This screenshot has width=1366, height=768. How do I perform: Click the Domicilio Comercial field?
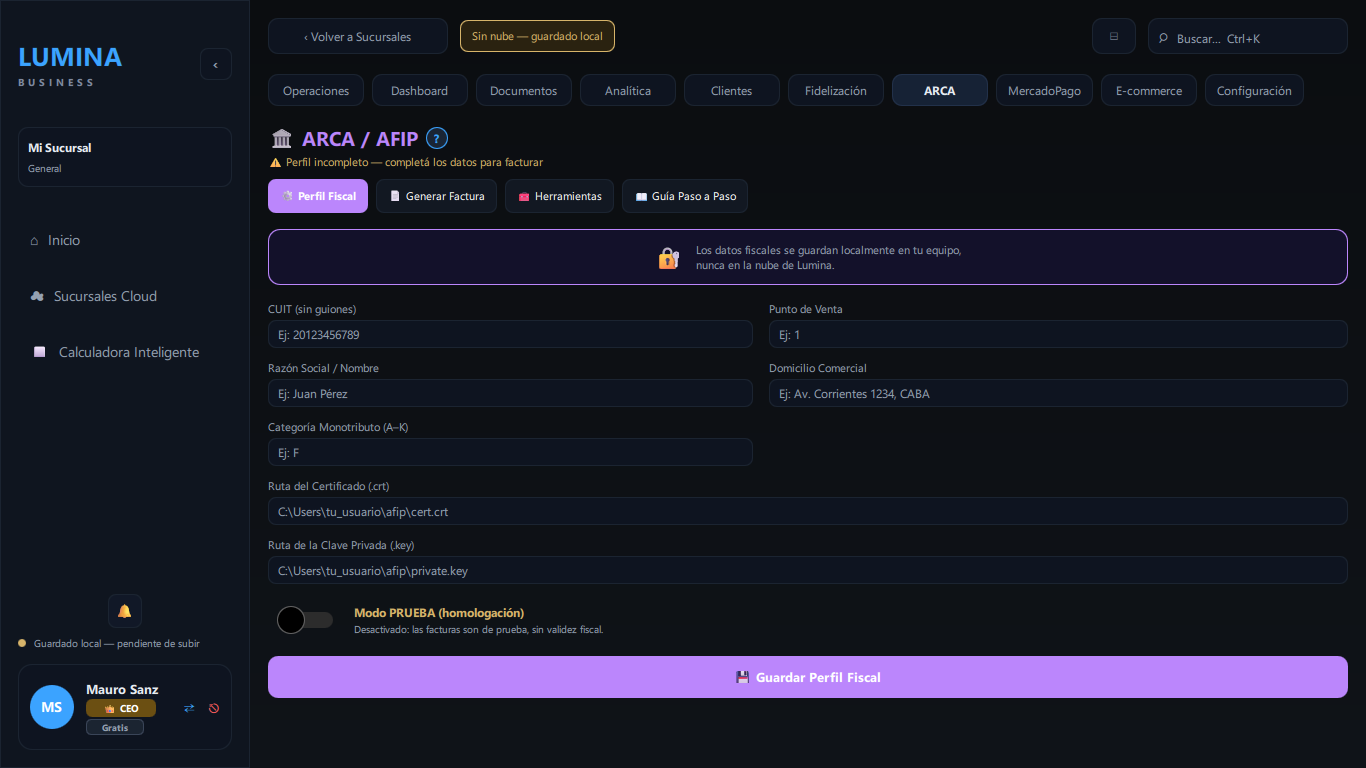pyautogui.click(x=1058, y=393)
